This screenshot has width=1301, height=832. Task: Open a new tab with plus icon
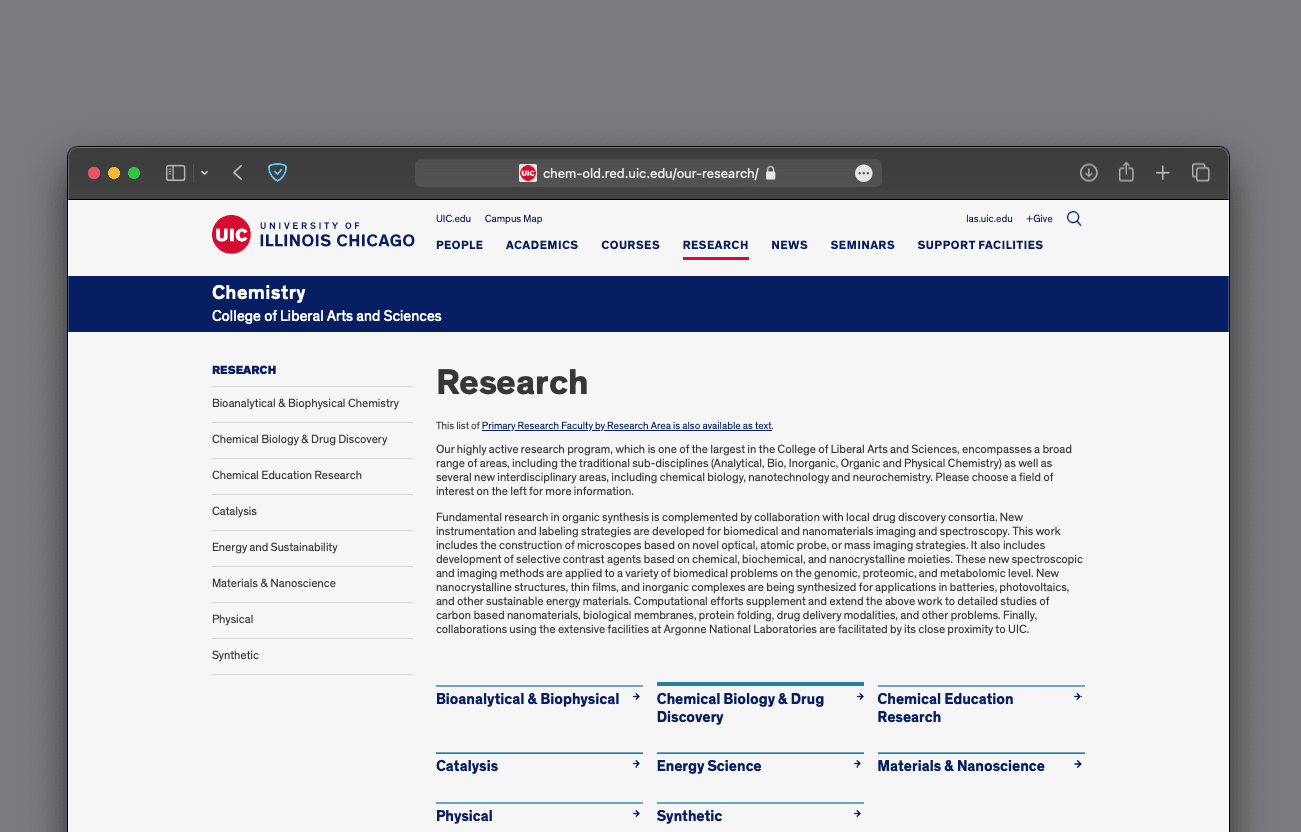coord(1163,173)
